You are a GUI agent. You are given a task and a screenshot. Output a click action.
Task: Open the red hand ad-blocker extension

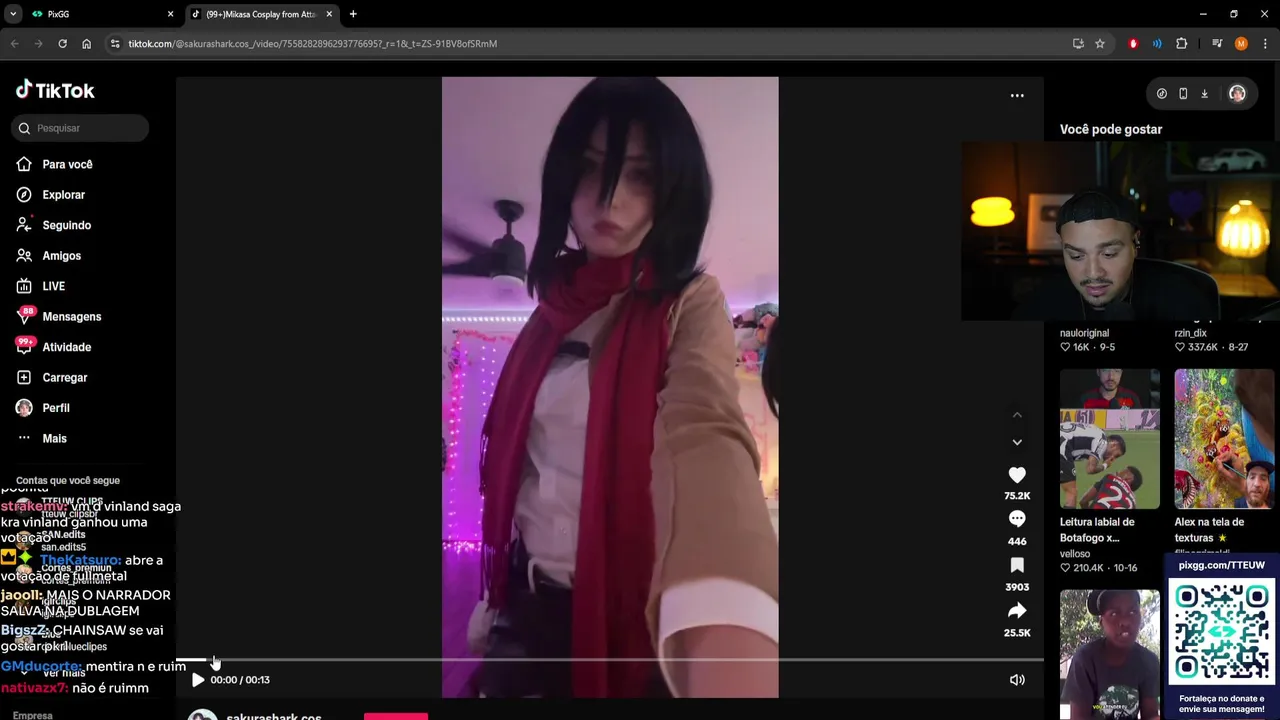pos(1133,44)
